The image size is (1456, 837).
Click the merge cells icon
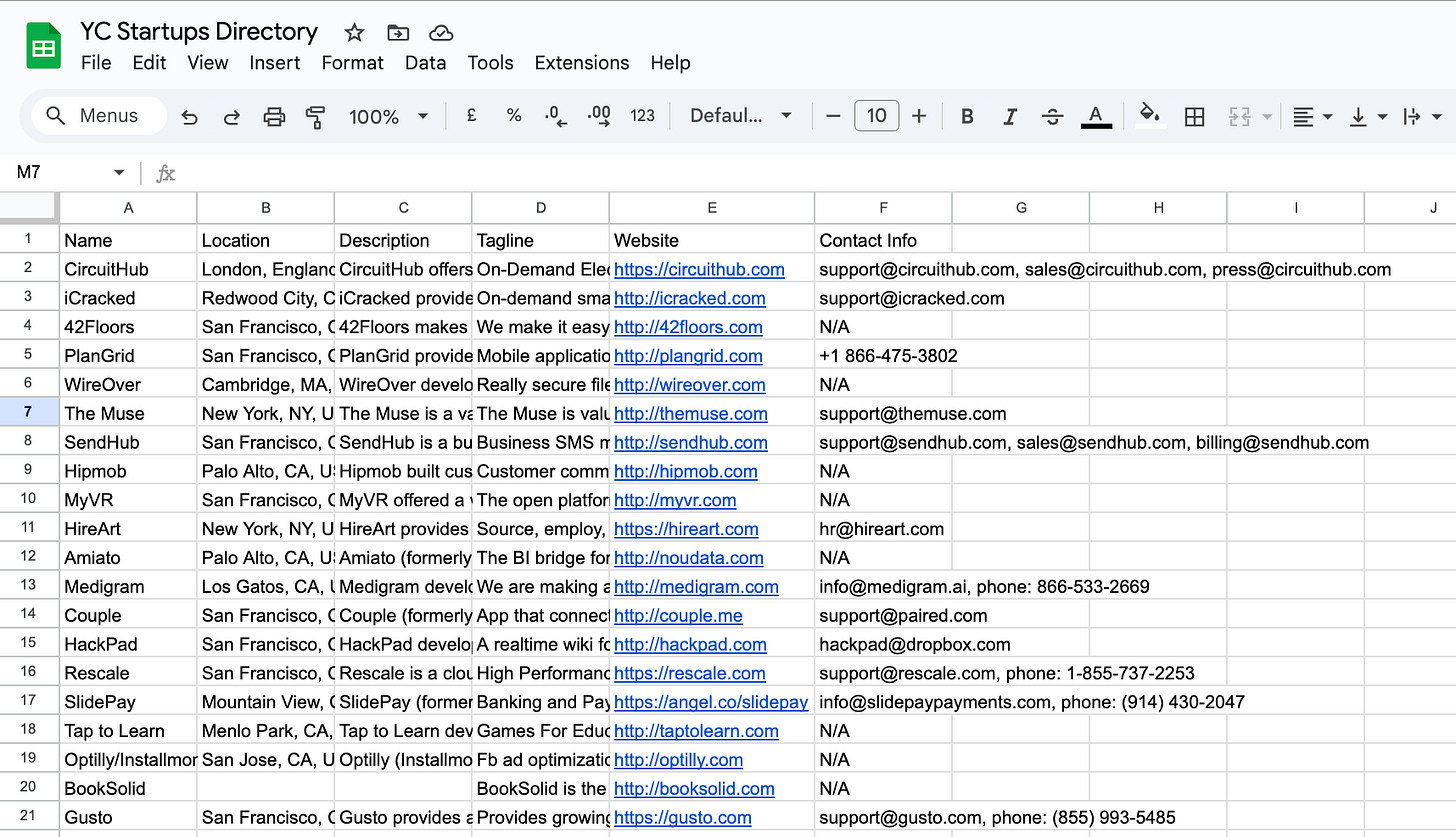1240,117
